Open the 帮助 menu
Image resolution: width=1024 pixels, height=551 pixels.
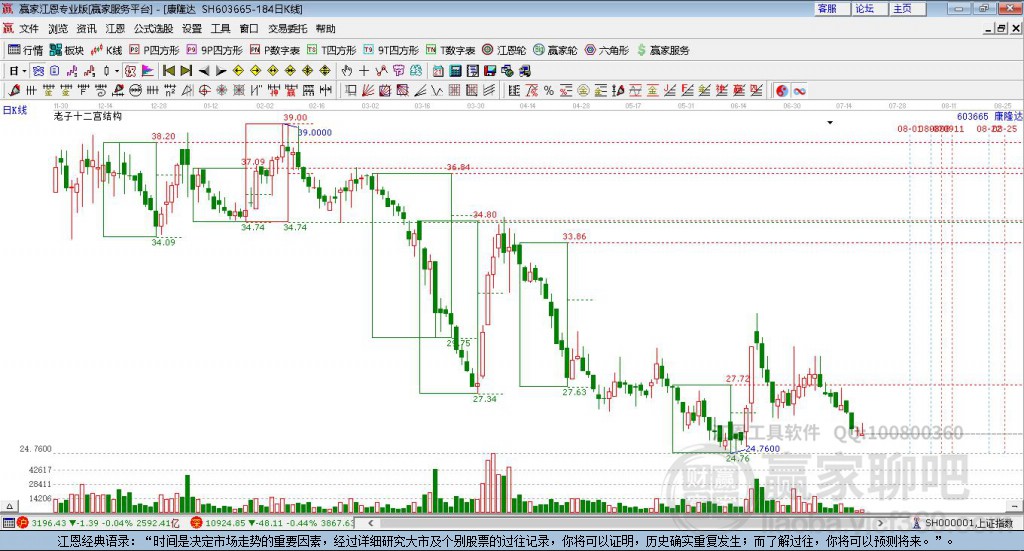[325, 29]
